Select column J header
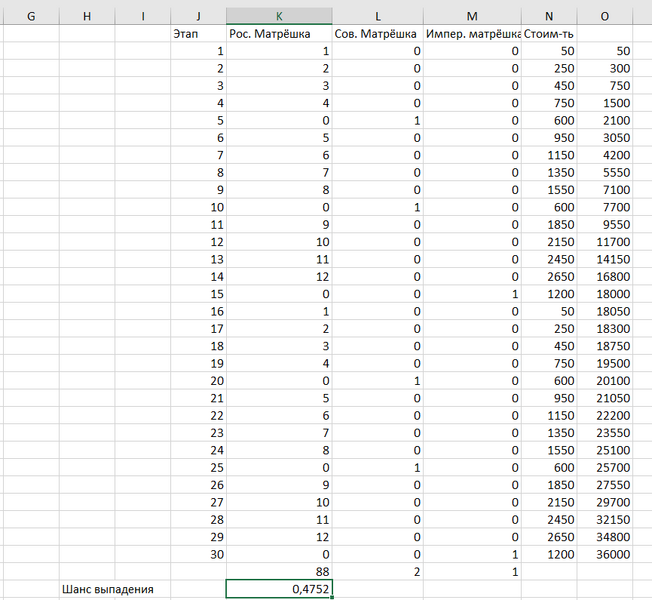This screenshot has height=600, width=652. point(198,16)
